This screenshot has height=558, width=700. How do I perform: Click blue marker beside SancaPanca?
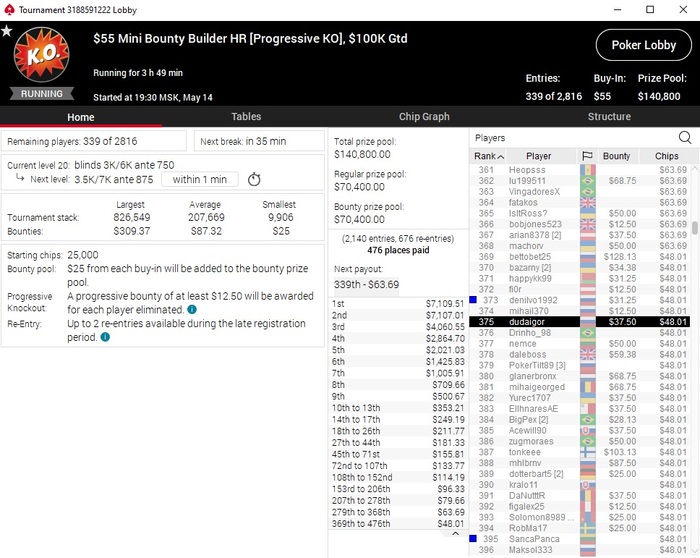point(473,538)
